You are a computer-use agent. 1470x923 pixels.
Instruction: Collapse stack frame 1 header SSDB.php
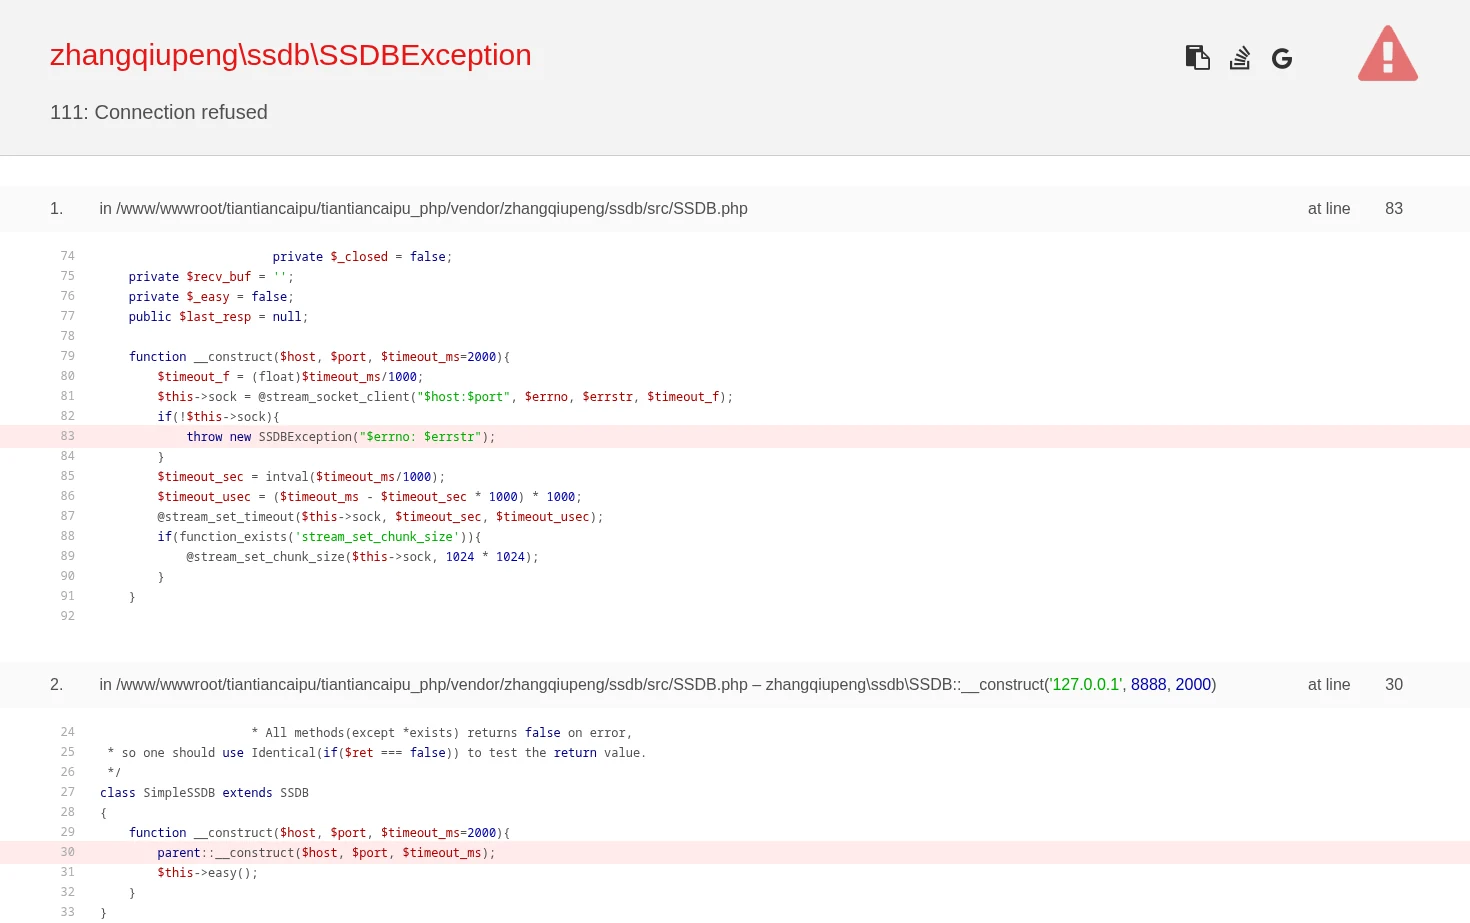pos(735,209)
